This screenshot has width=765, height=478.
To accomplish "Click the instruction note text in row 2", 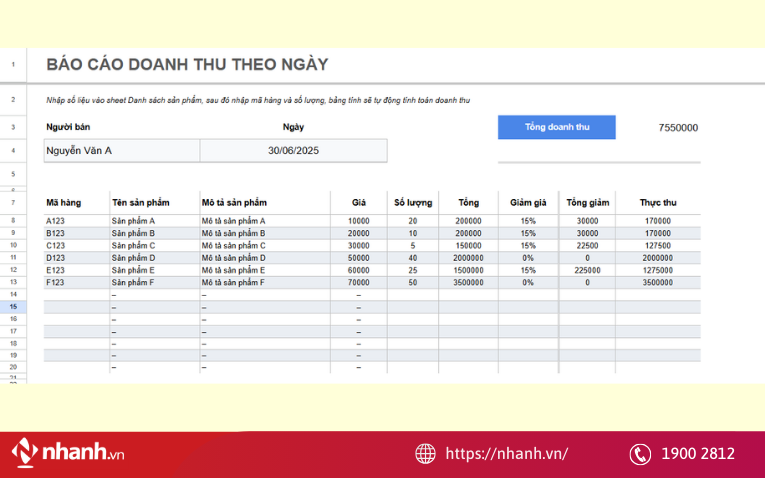I will (x=258, y=100).
